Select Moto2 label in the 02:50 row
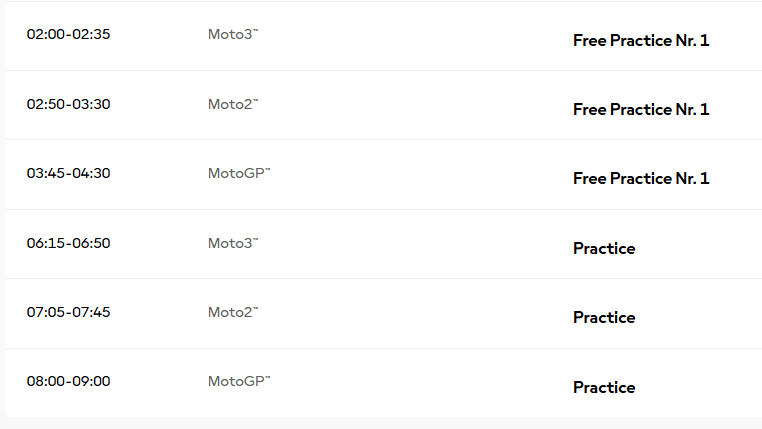Image resolution: width=762 pixels, height=429 pixels. [233, 104]
